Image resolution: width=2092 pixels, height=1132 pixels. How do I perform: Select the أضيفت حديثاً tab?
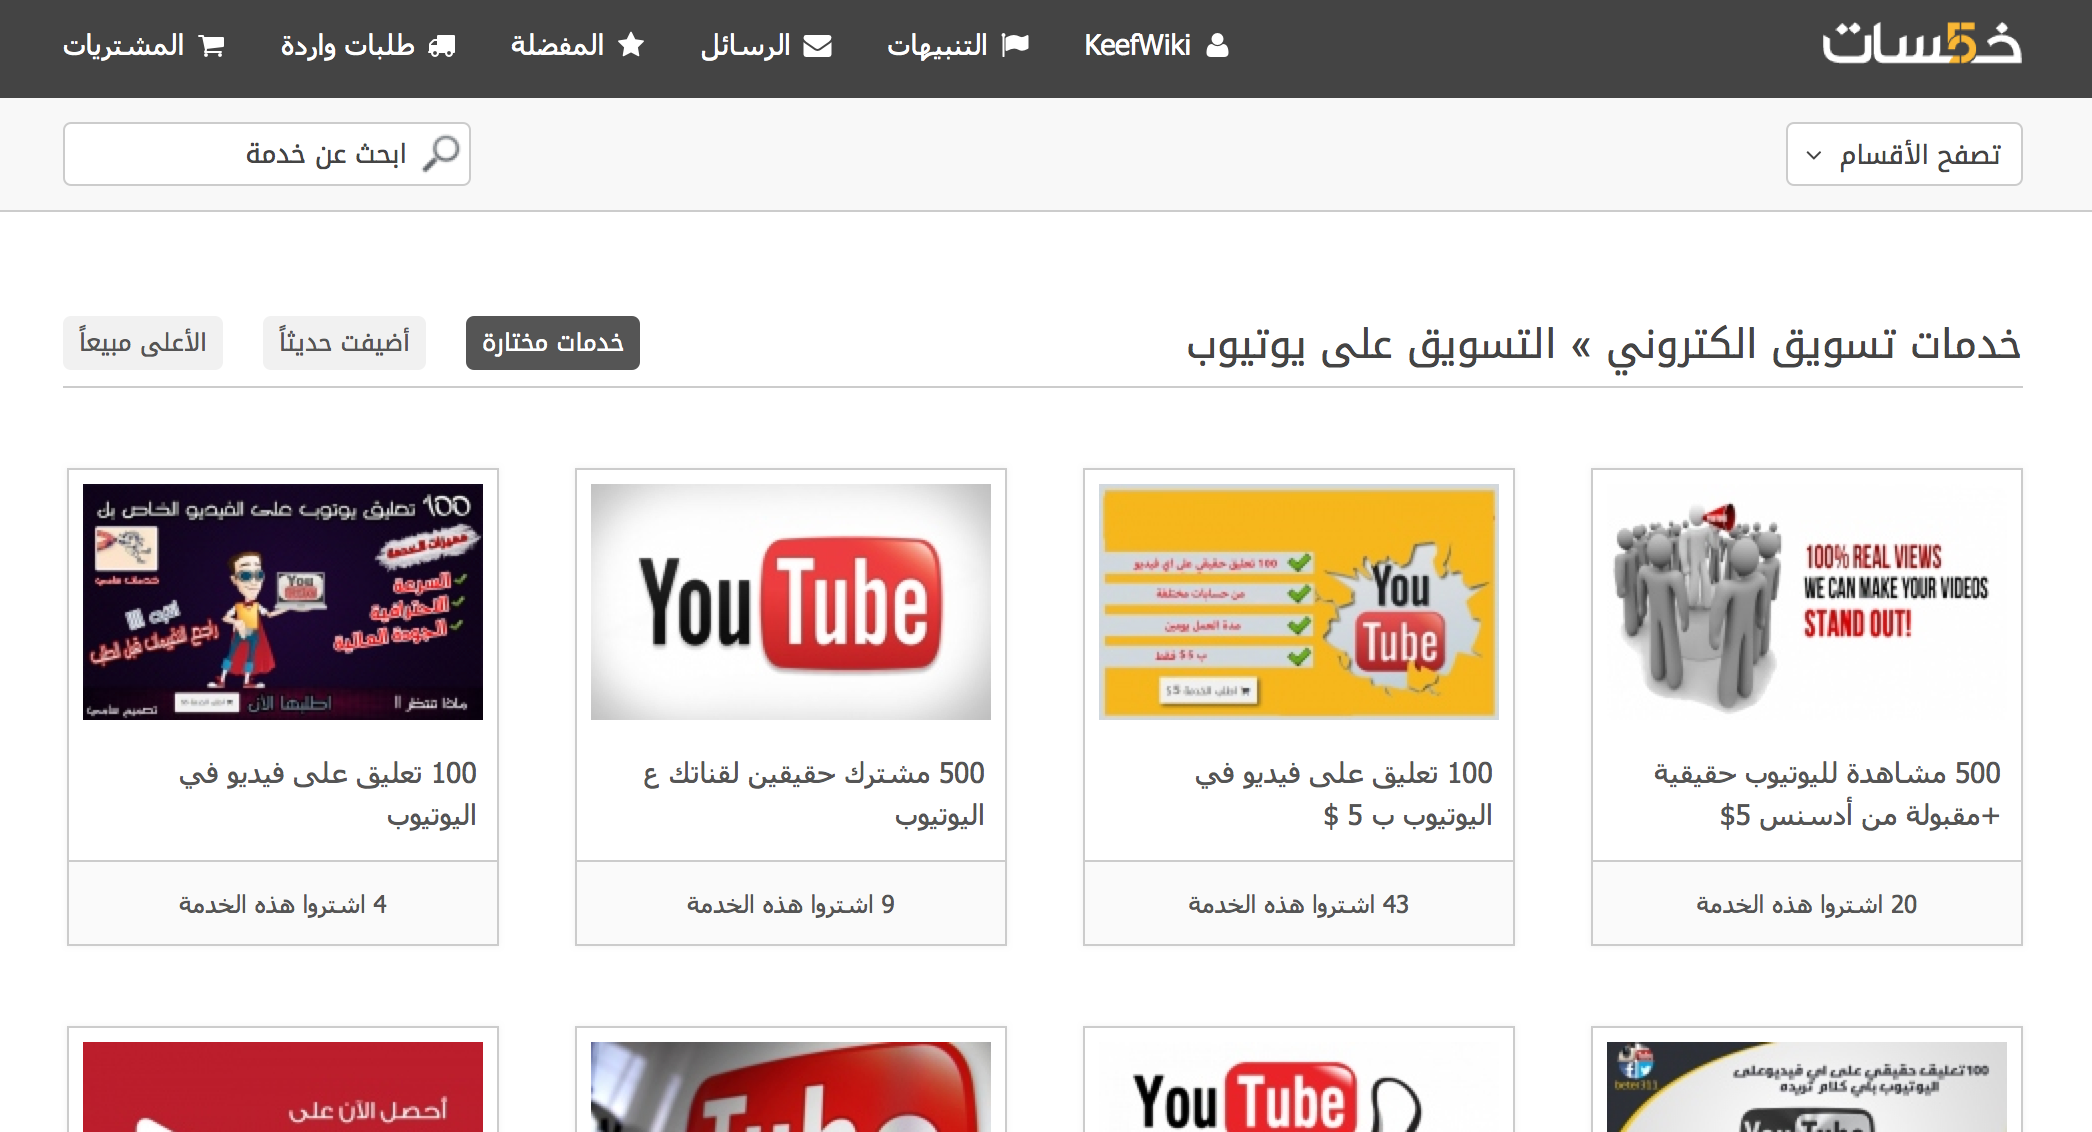click(x=344, y=343)
